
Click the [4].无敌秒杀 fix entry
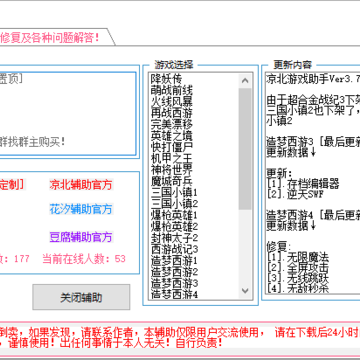[297, 289]
